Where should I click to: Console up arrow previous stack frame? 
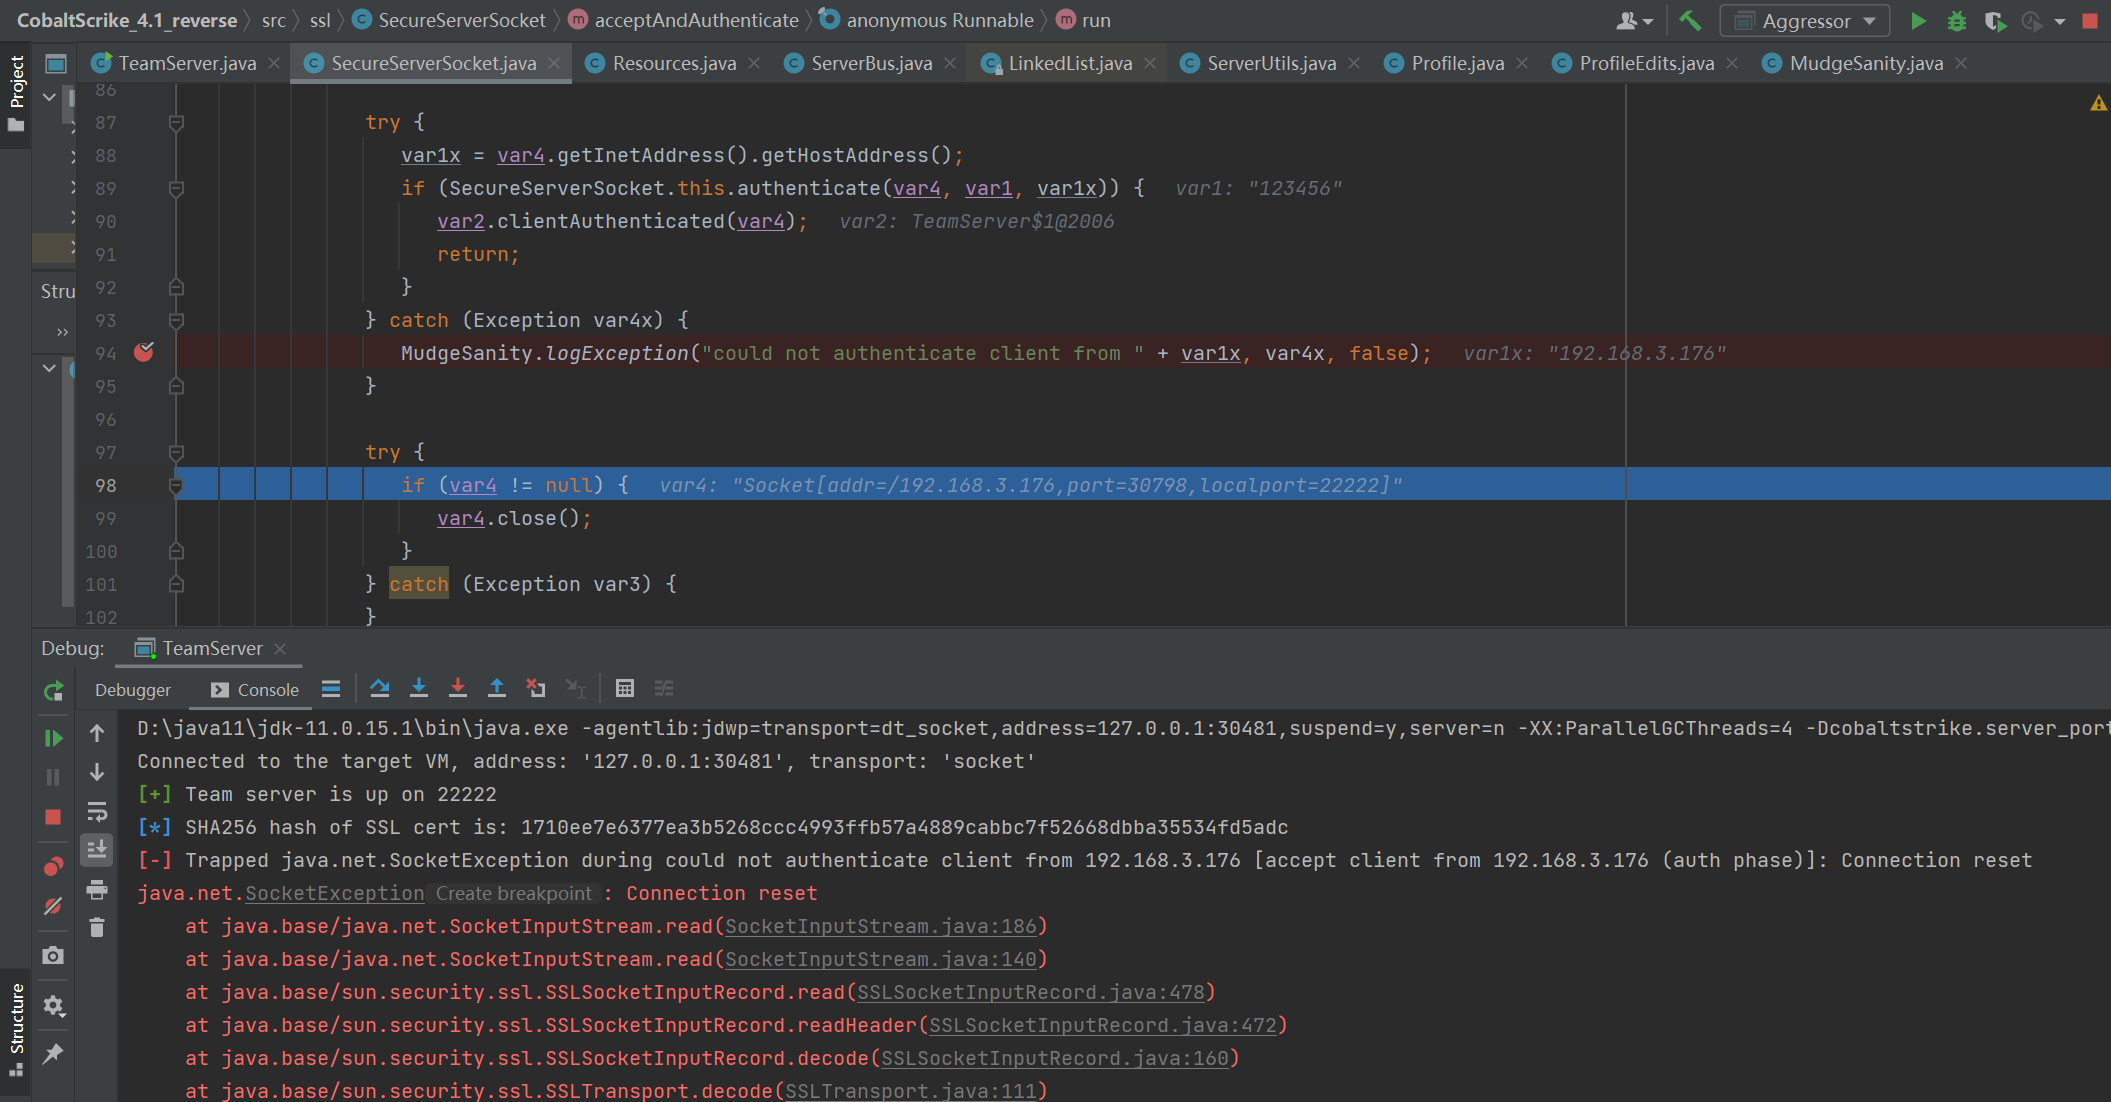(x=97, y=733)
